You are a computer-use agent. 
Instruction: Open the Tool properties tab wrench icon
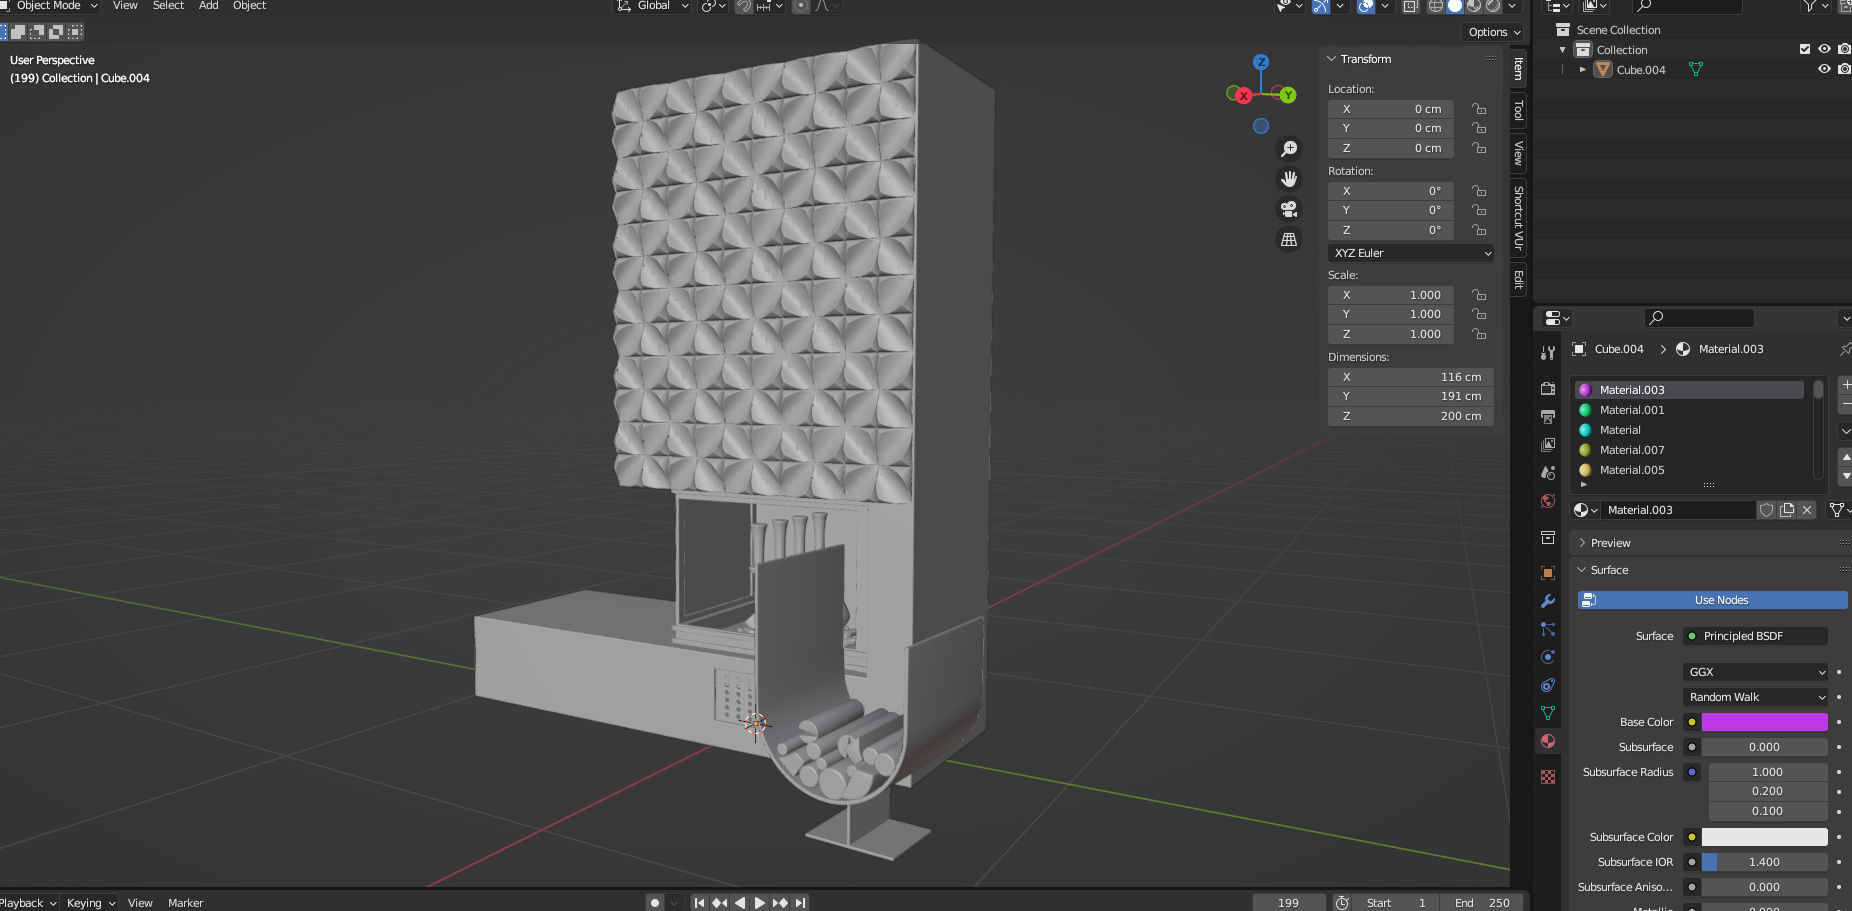[x=1548, y=353]
